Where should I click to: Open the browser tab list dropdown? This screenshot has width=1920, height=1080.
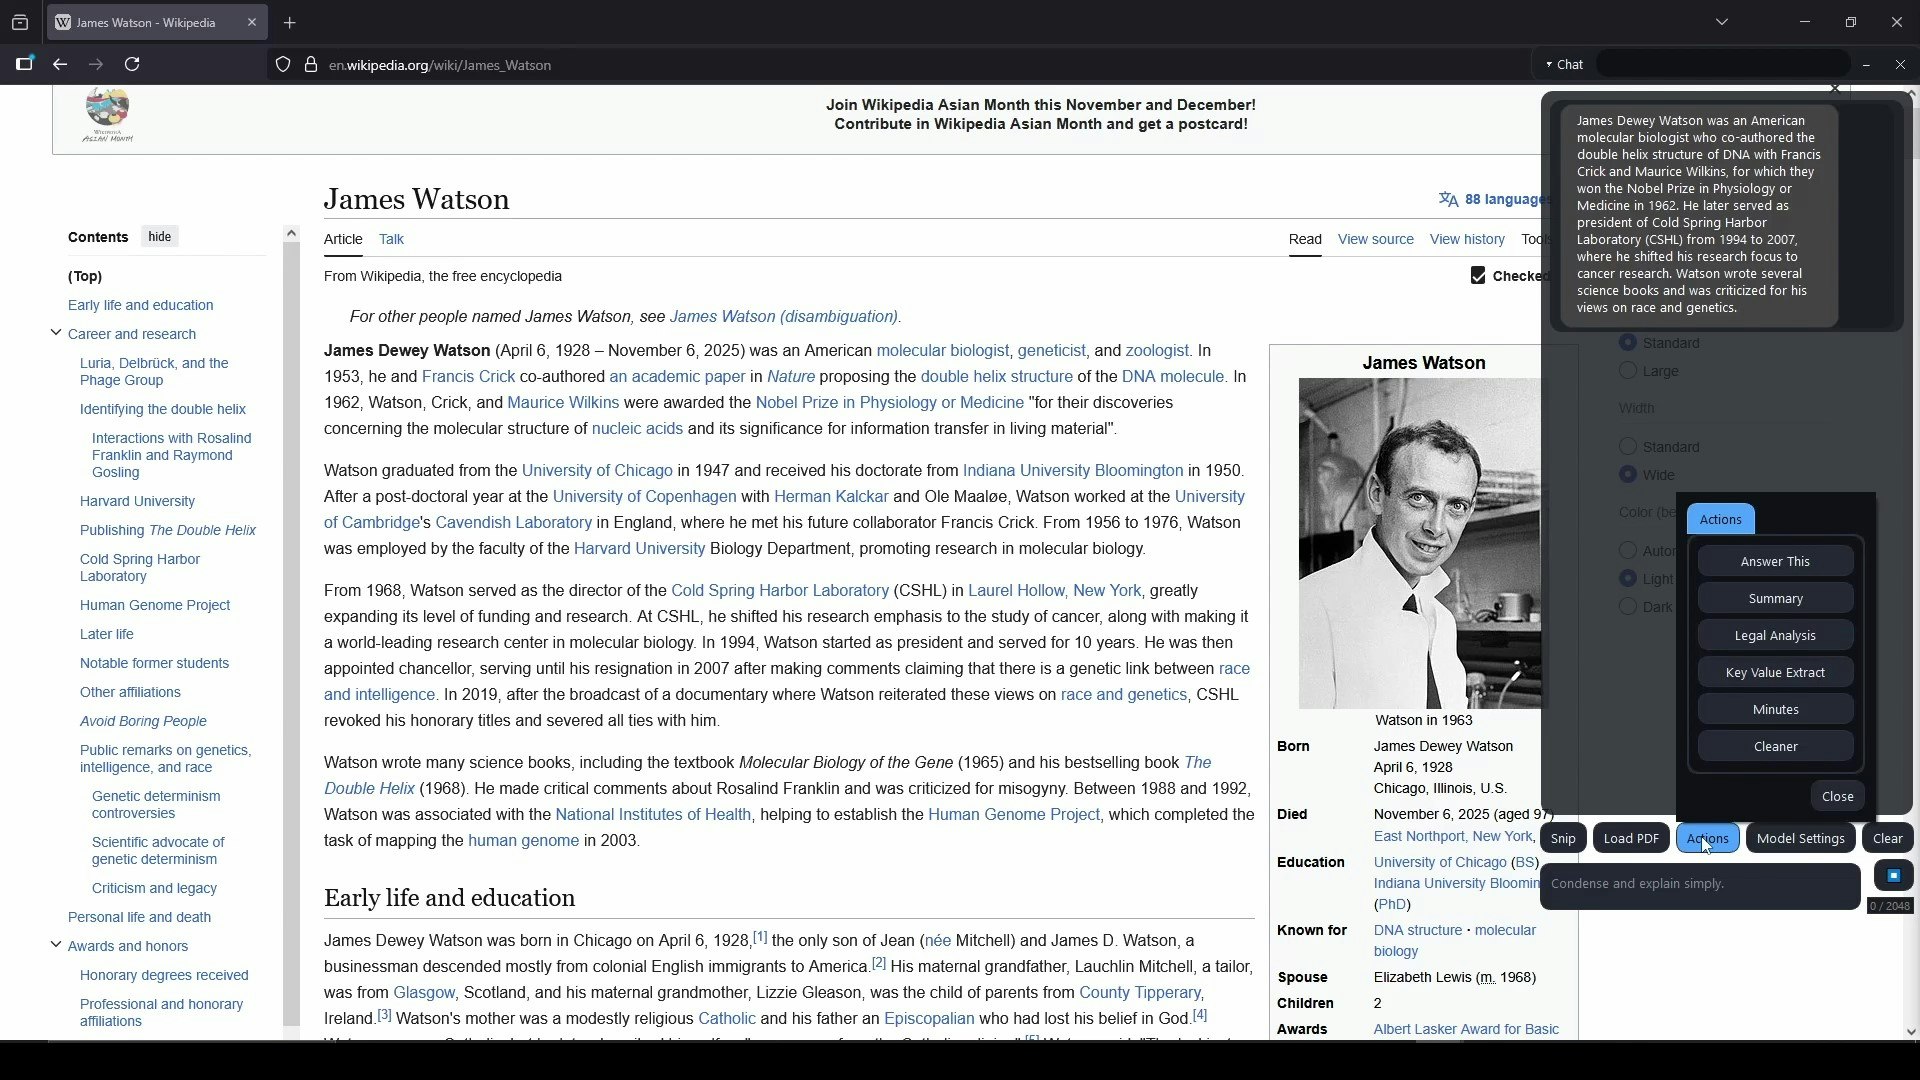click(1722, 21)
